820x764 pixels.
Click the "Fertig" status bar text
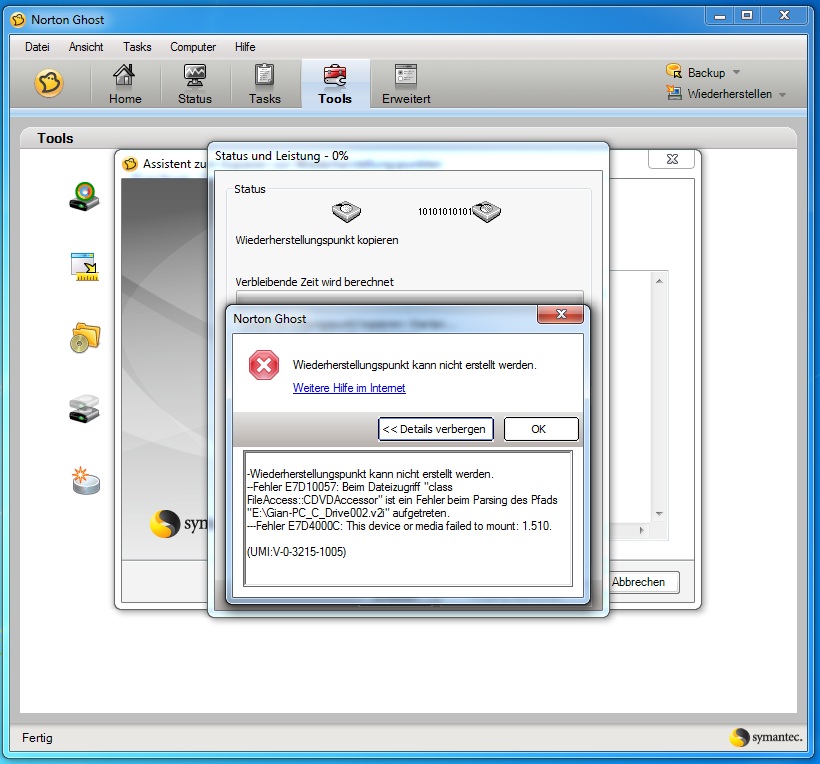click(x=37, y=738)
